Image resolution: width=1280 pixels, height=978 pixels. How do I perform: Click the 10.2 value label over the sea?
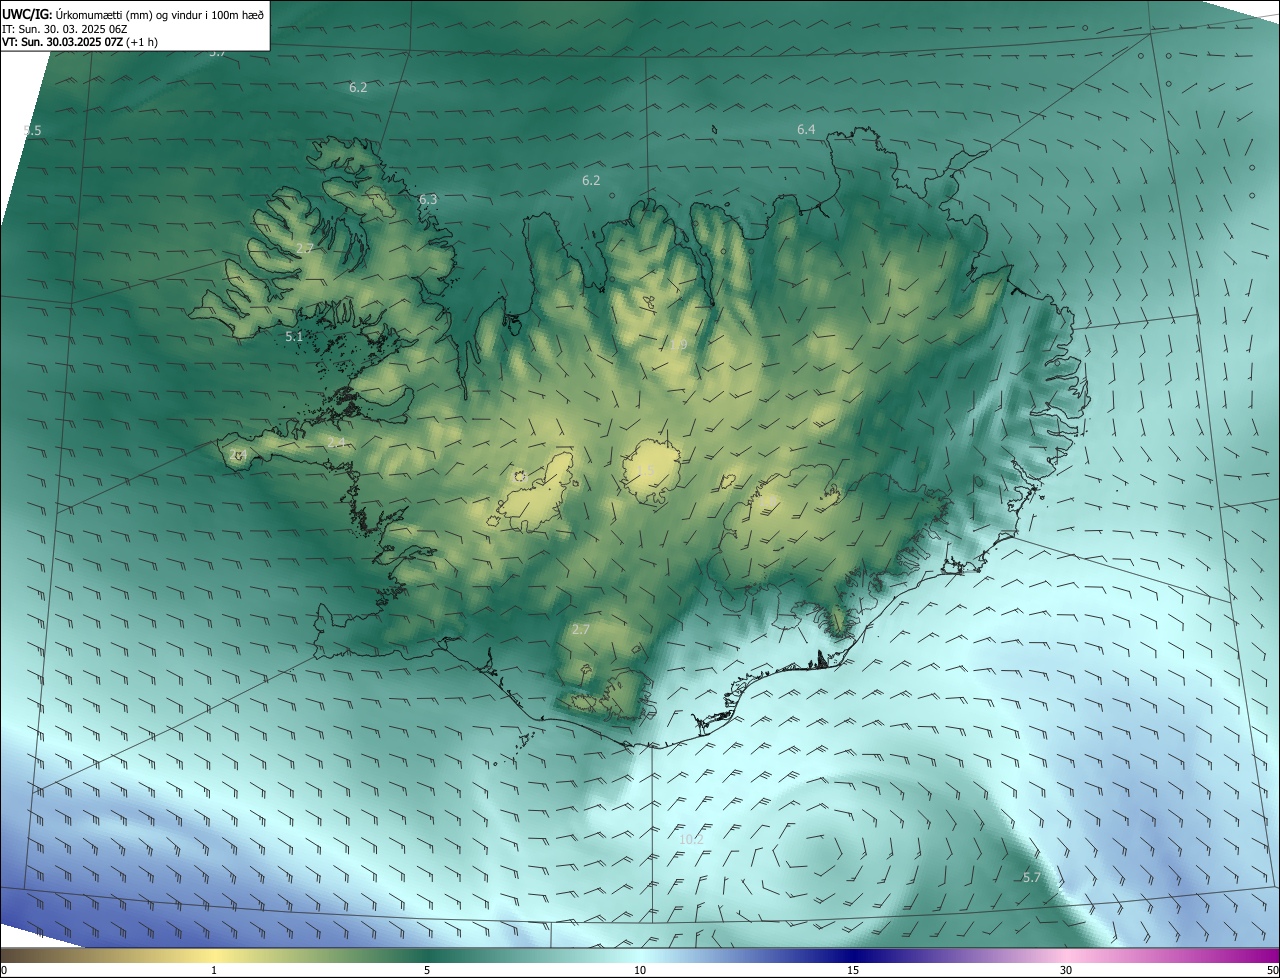point(691,839)
